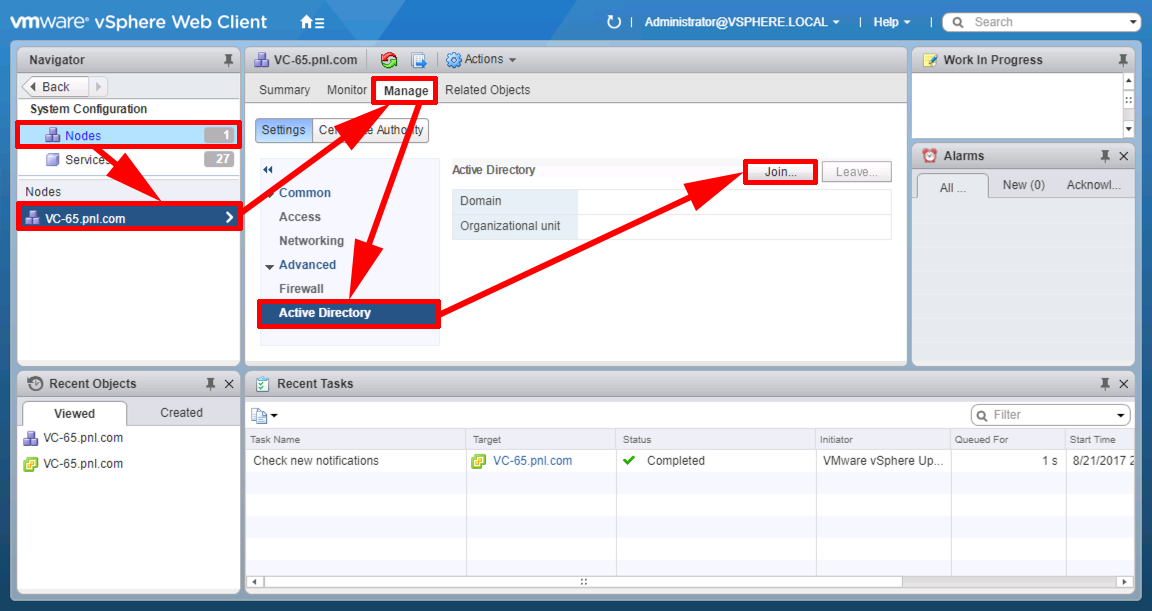The height and width of the screenshot is (611, 1152).
Task: Click the red-green reboot node icon
Action: coord(389,59)
